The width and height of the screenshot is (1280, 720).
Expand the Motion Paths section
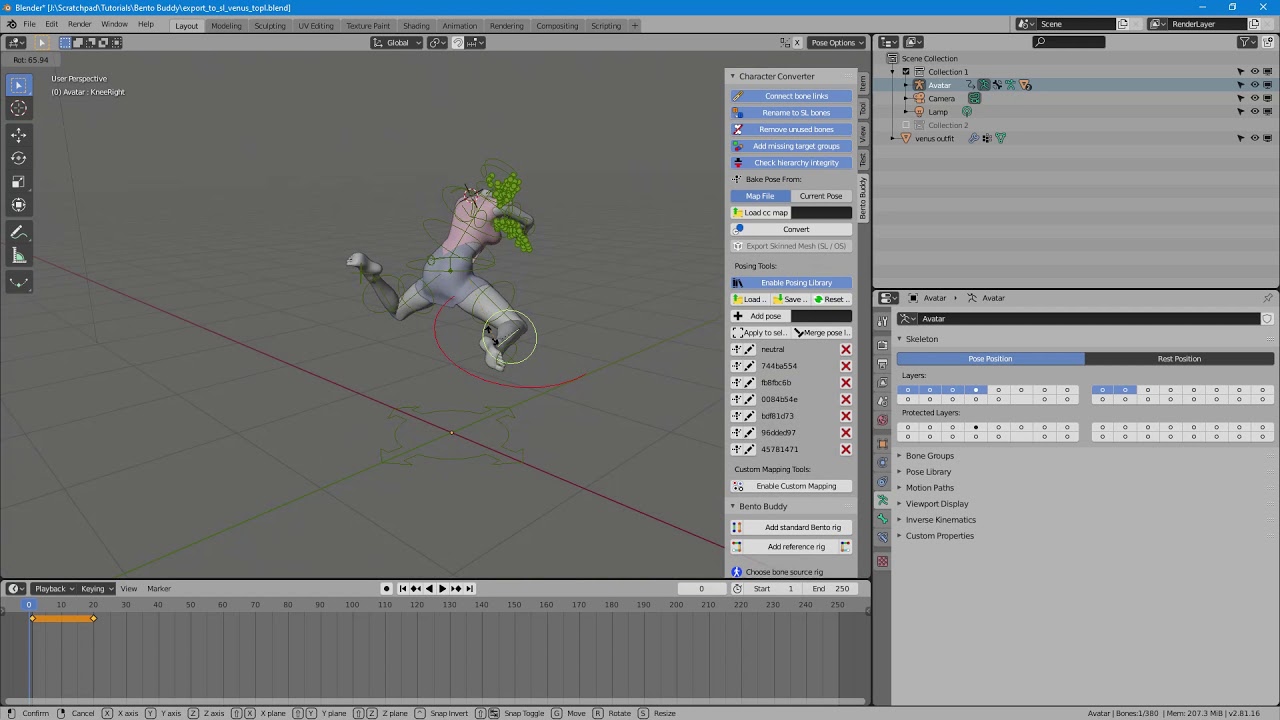(929, 488)
